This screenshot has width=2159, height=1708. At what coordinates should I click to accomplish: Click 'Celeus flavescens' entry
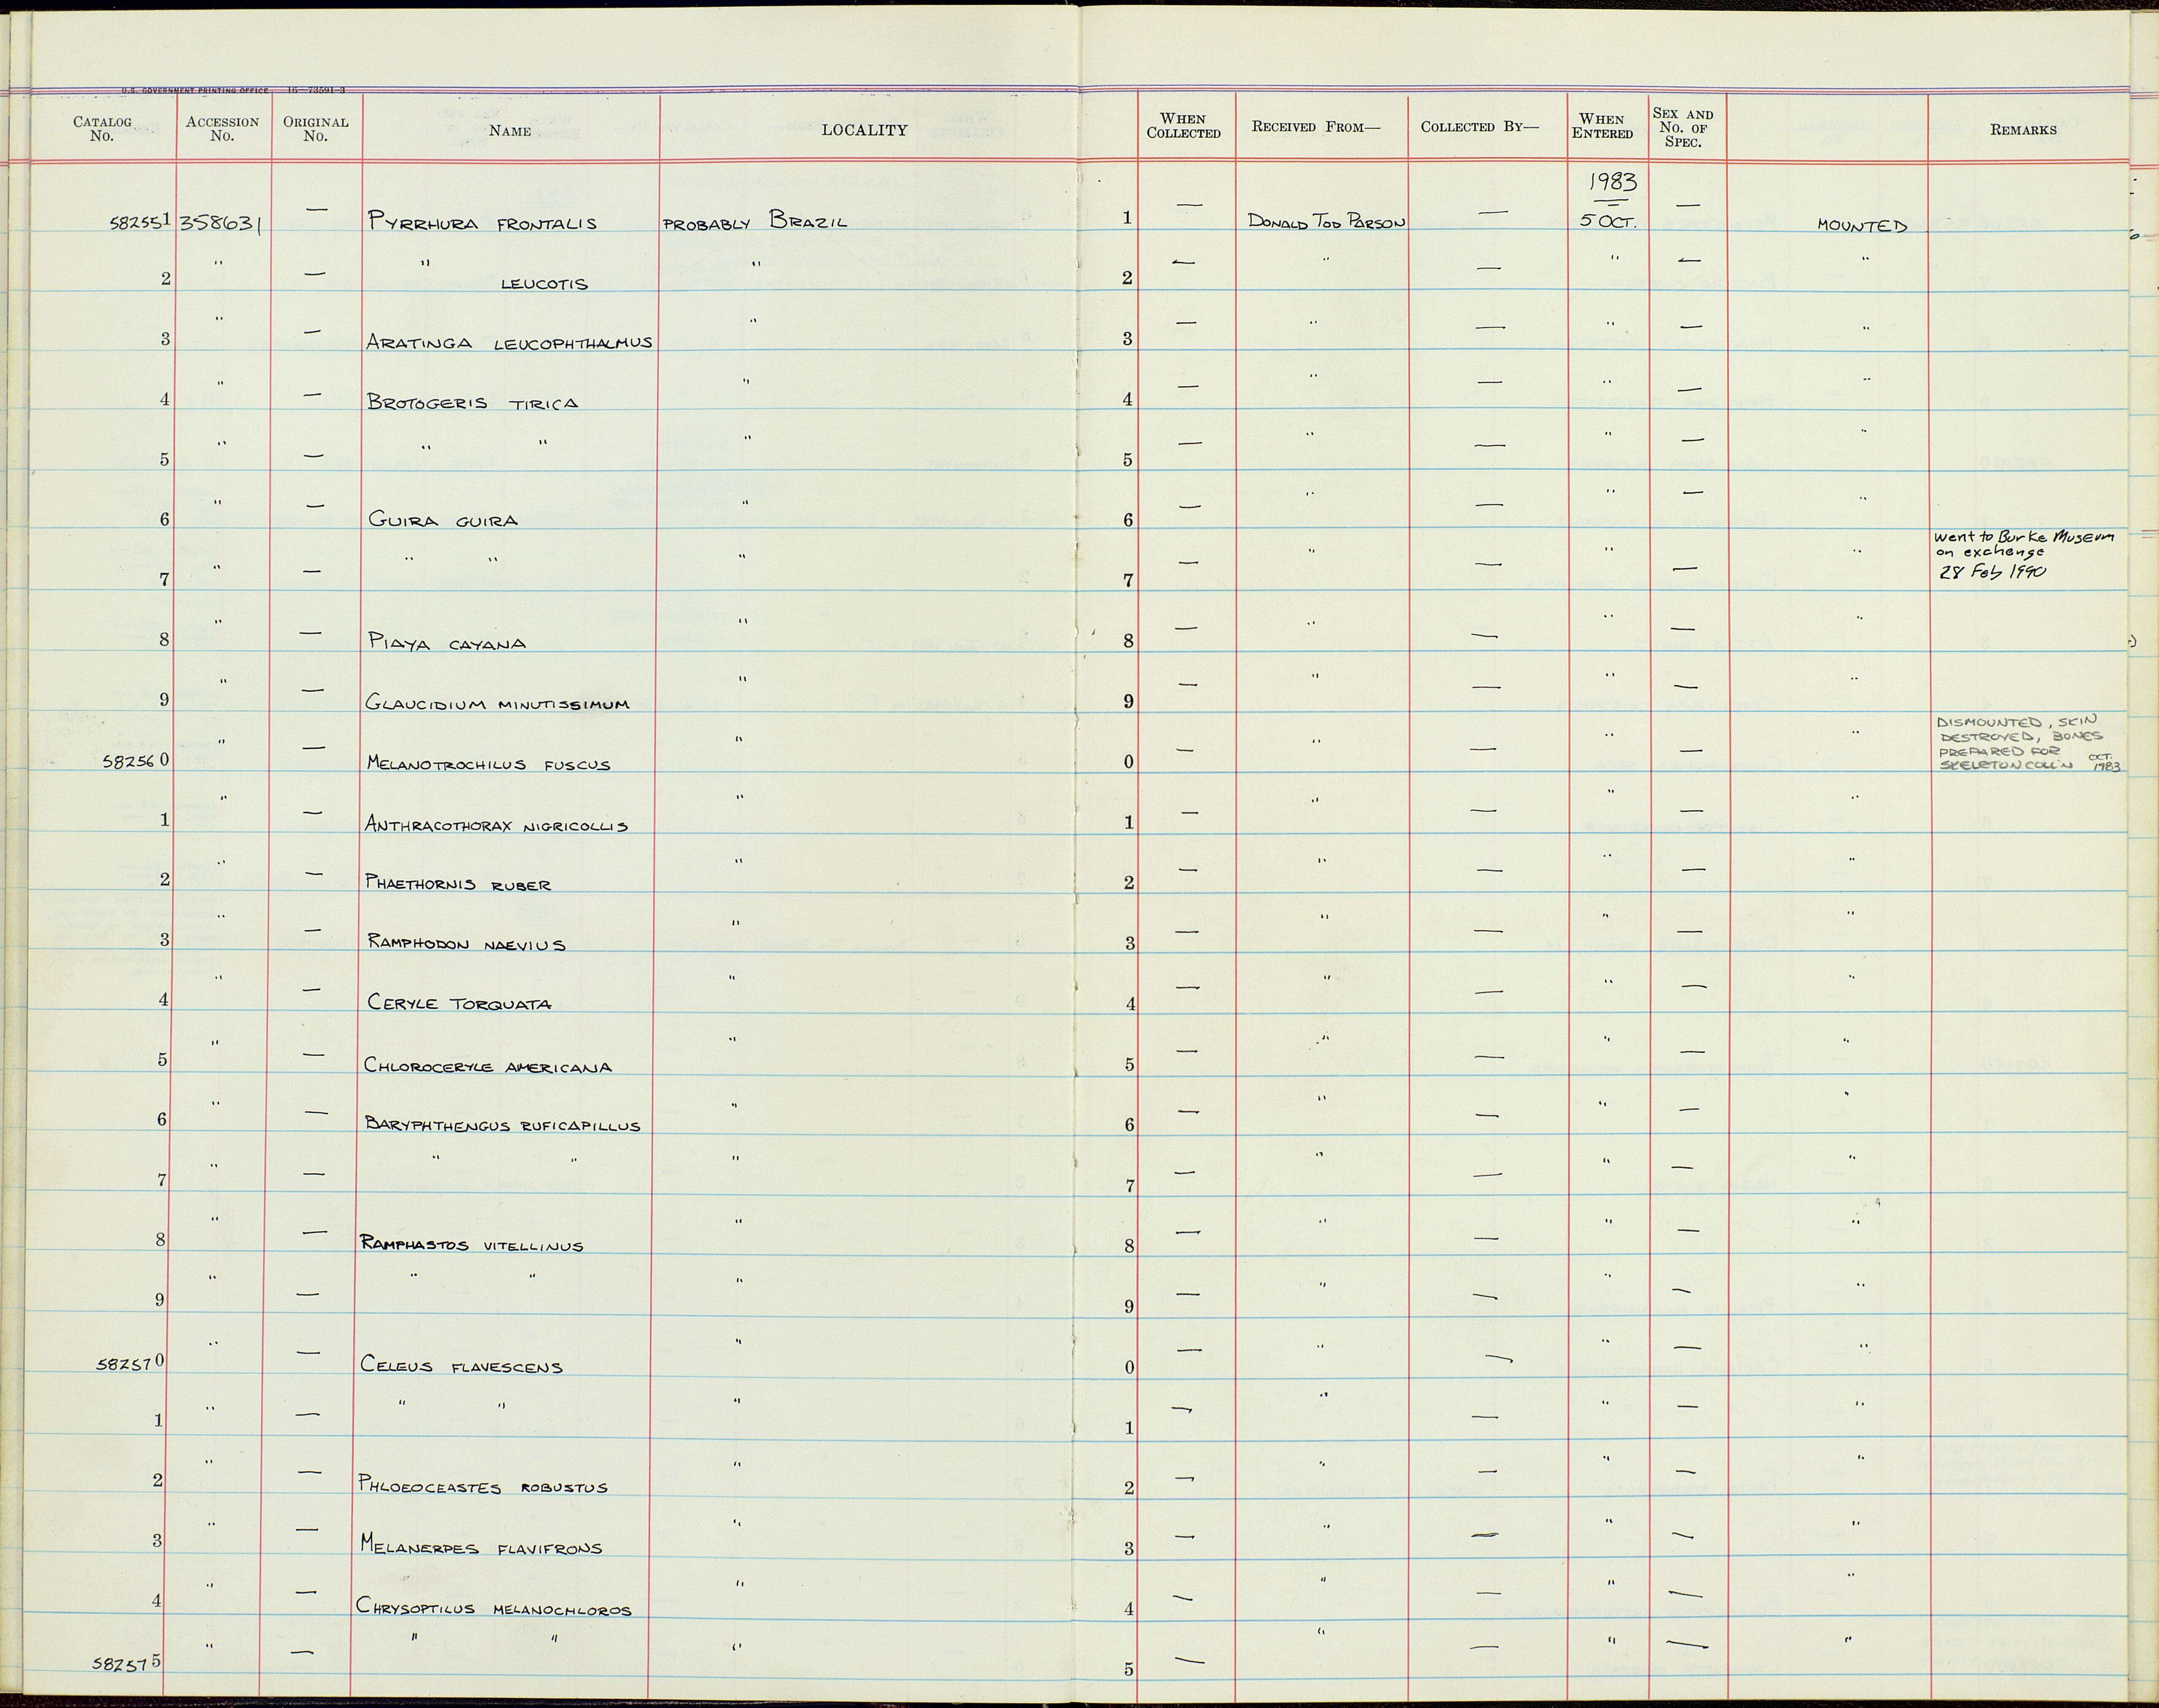[x=461, y=1366]
